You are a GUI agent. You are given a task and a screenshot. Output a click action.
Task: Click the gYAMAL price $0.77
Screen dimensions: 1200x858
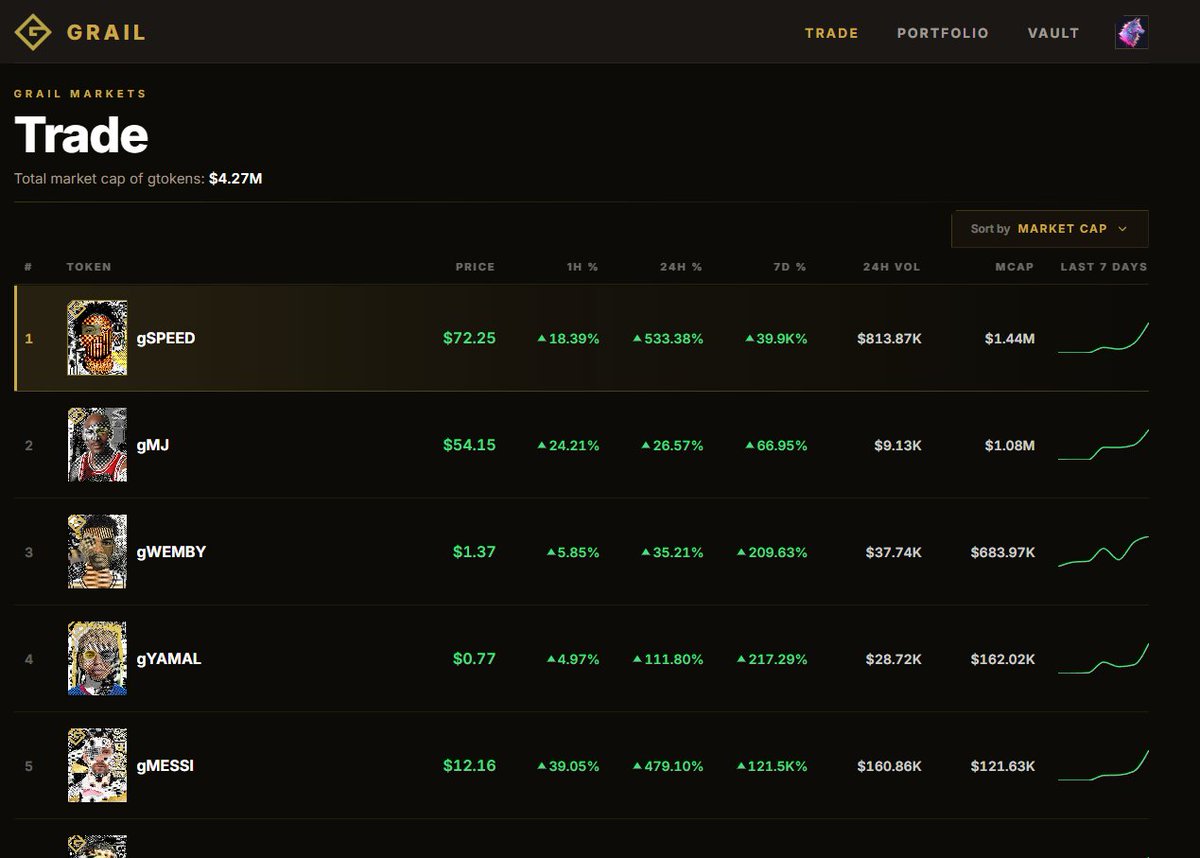click(x=474, y=659)
